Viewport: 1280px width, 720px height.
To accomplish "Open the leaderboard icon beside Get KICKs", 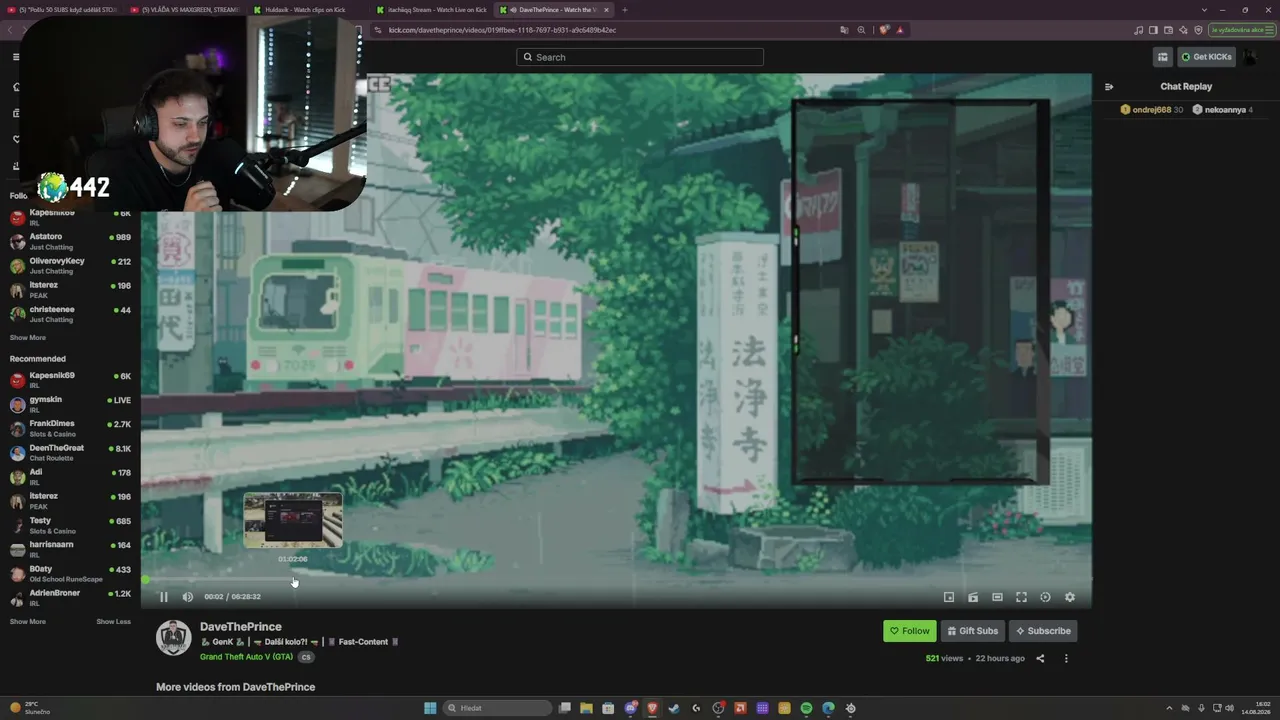I will [x=1163, y=57].
